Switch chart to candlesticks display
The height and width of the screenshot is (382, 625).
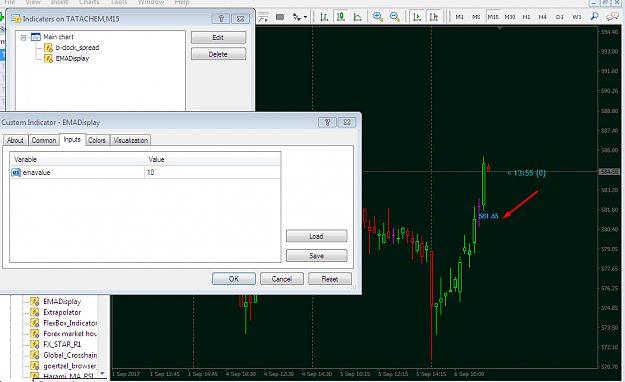point(341,17)
